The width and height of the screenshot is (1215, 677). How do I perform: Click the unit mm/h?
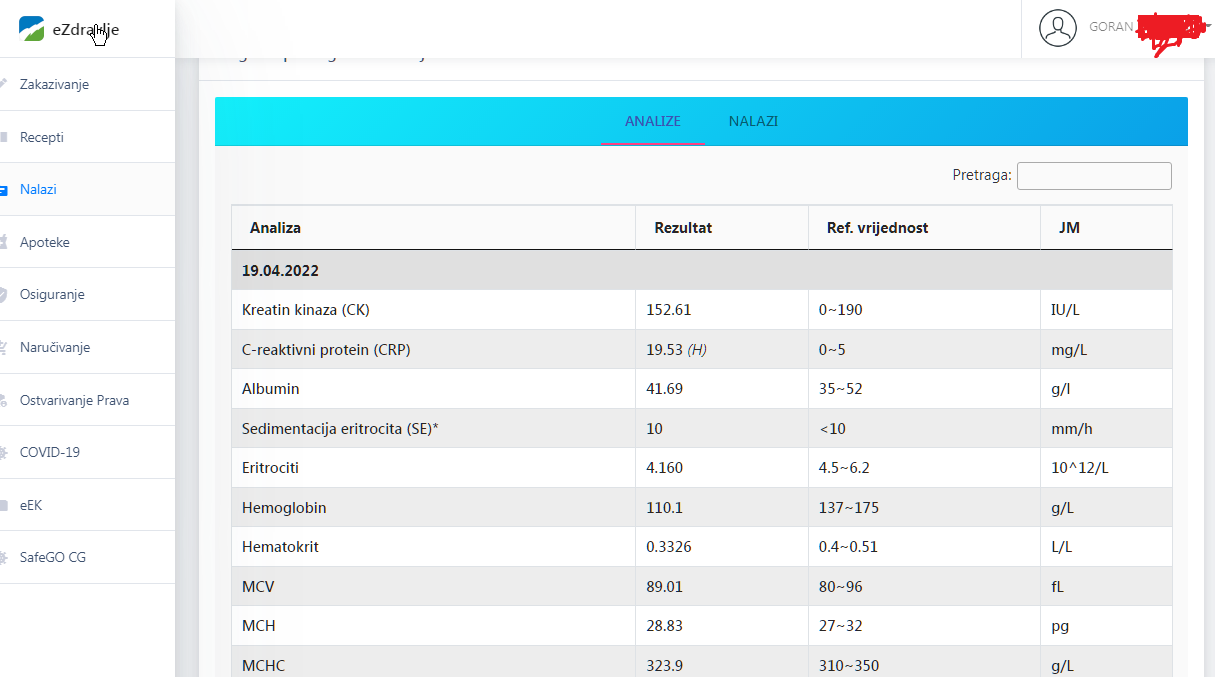pyautogui.click(x=1072, y=428)
